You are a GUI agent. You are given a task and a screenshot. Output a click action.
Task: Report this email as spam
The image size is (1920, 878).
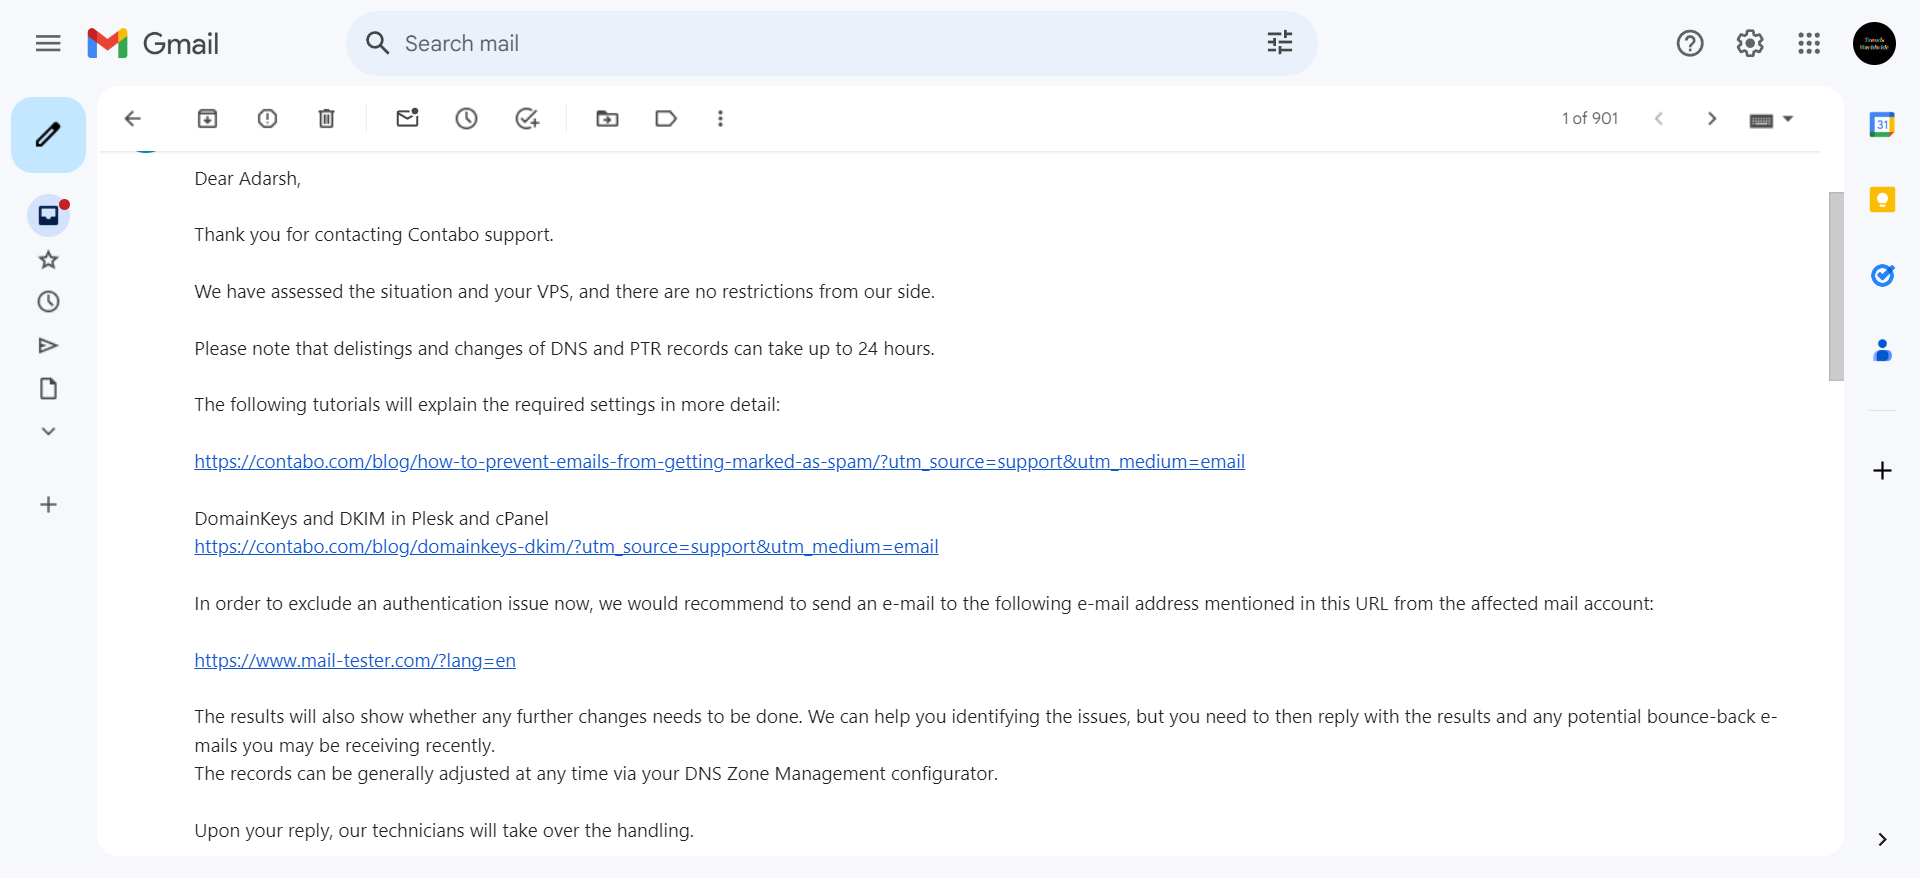pos(267,119)
